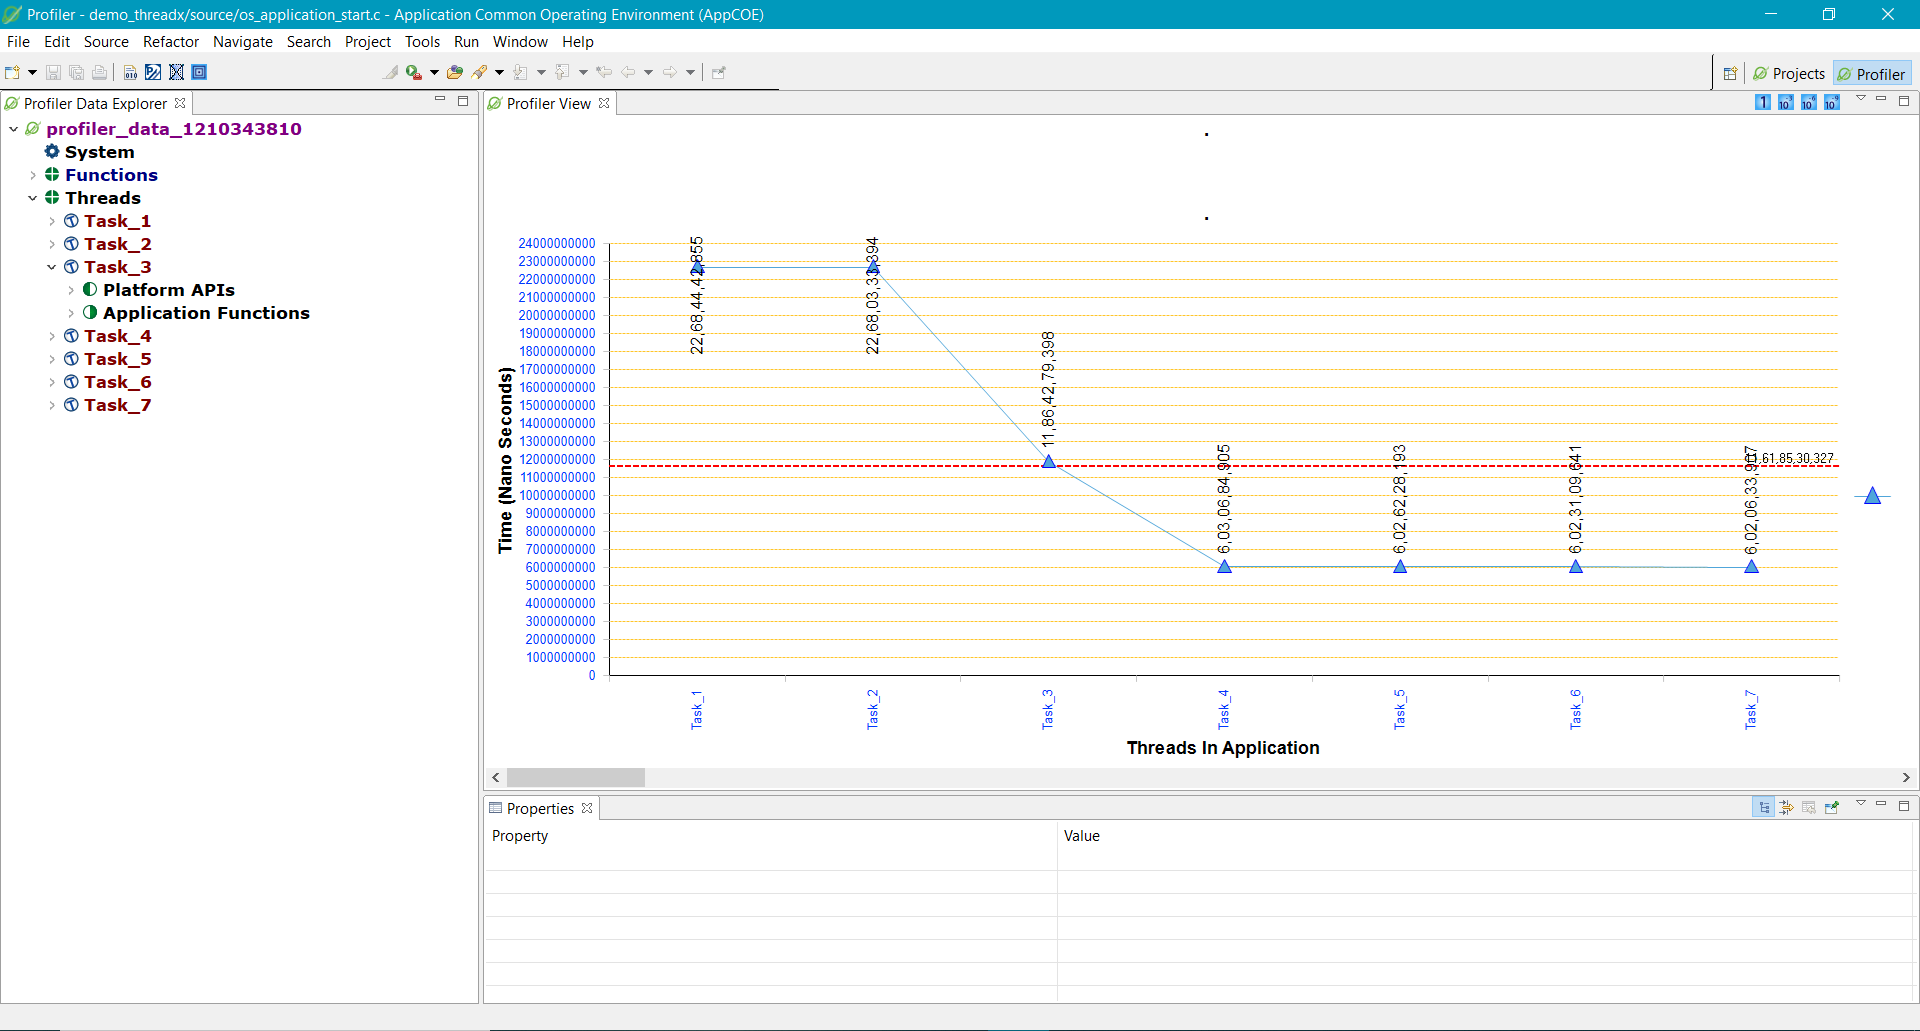
Task: Switch to the Projects perspective
Action: click(x=1789, y=74)
